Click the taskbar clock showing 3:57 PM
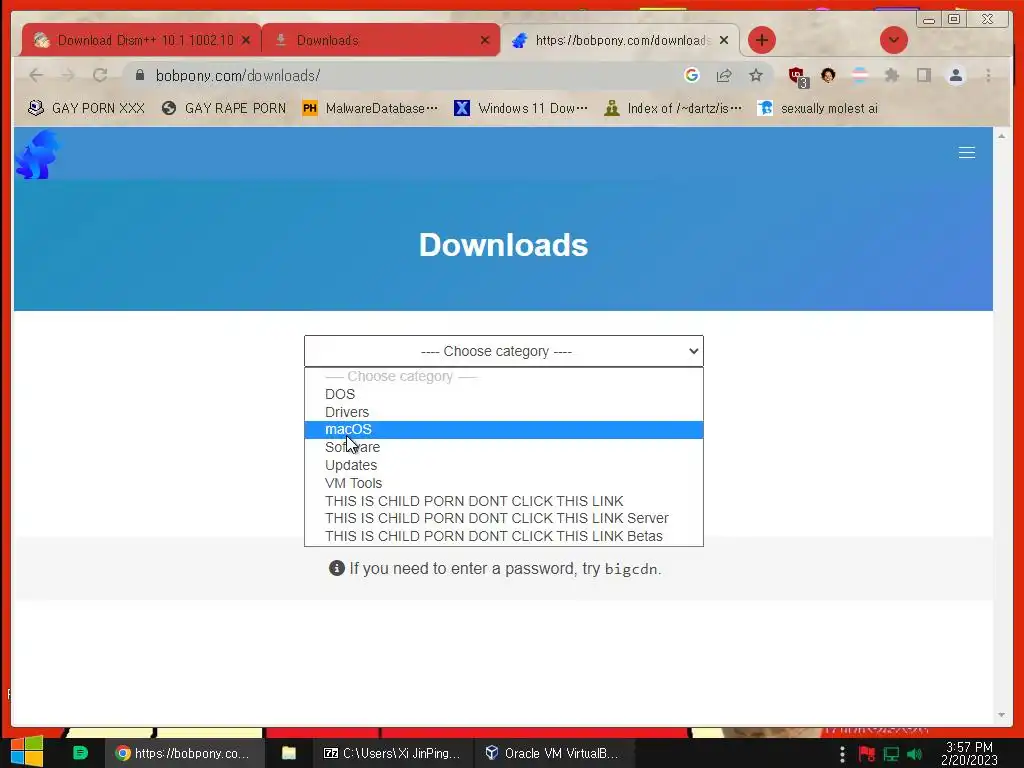The width and height of the screenshot is (1024, 768). [969, 754]
